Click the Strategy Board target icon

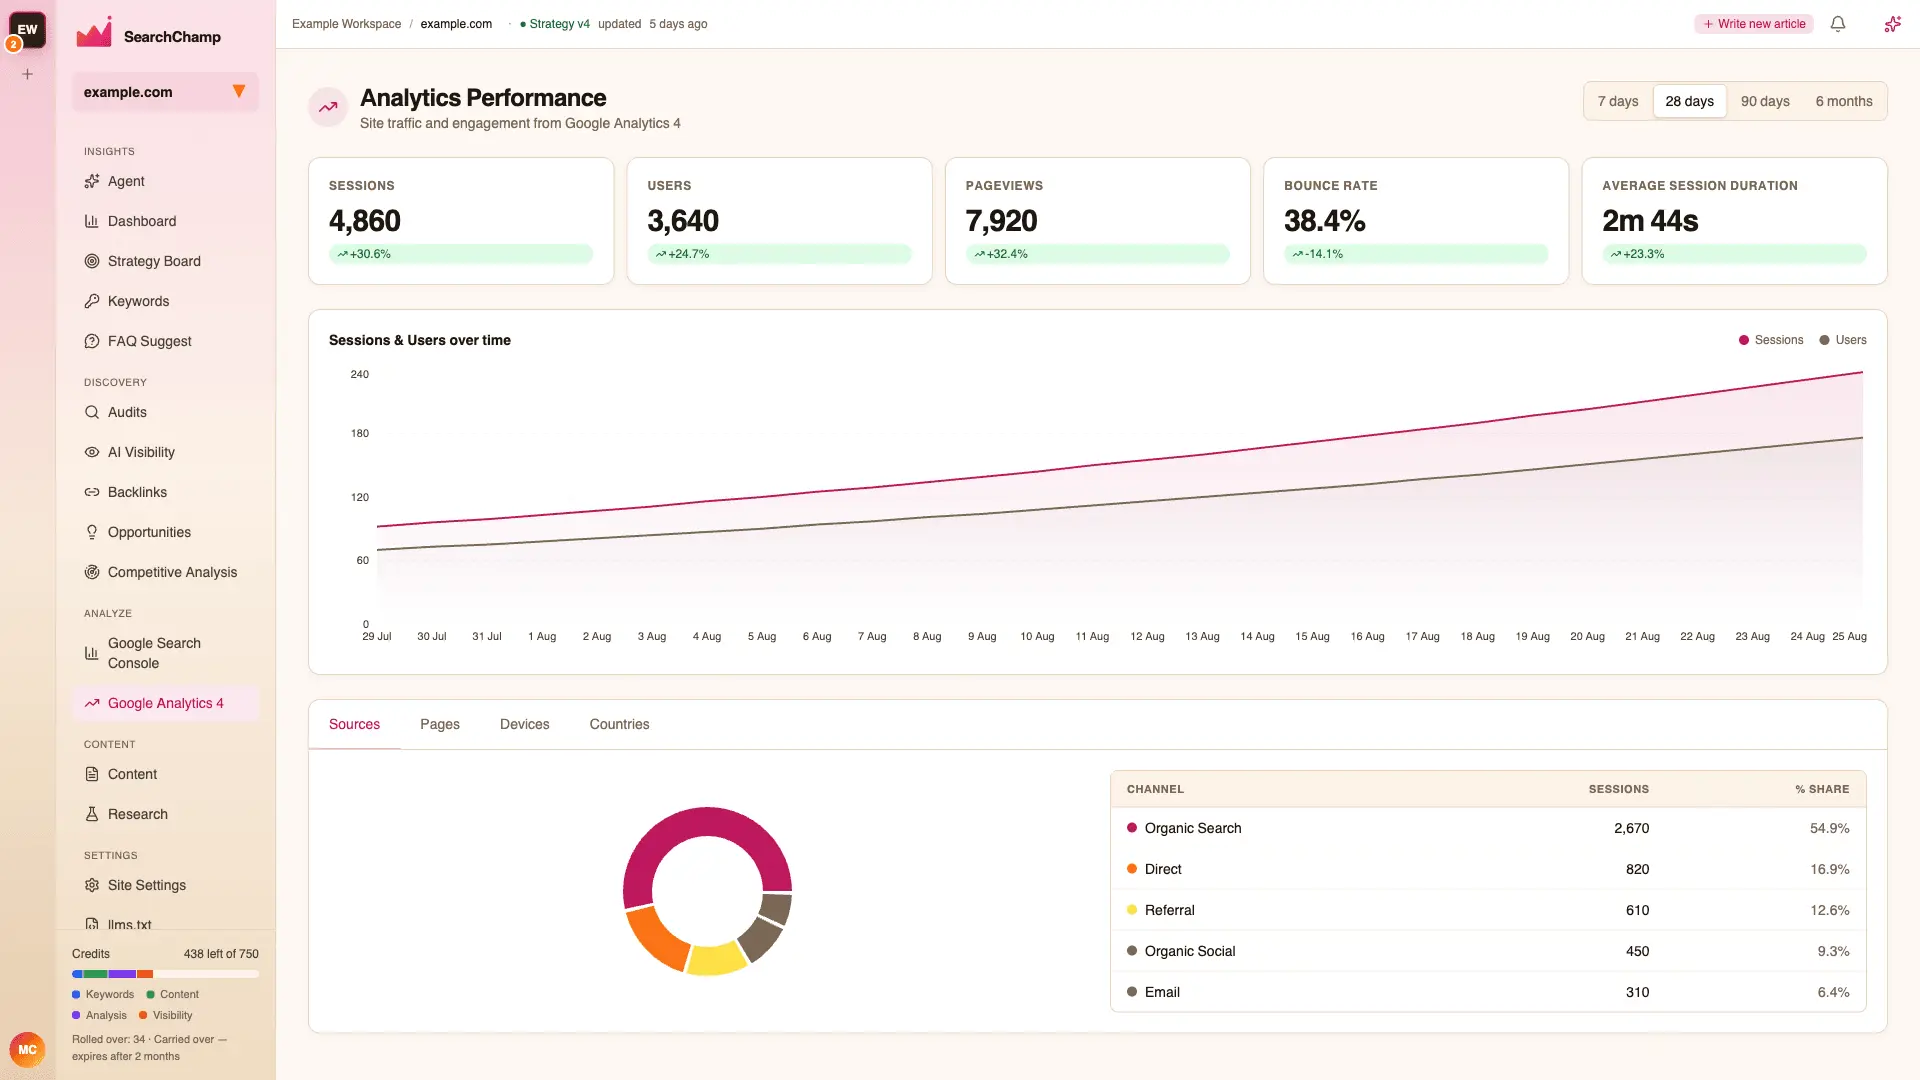click(92, 261)
